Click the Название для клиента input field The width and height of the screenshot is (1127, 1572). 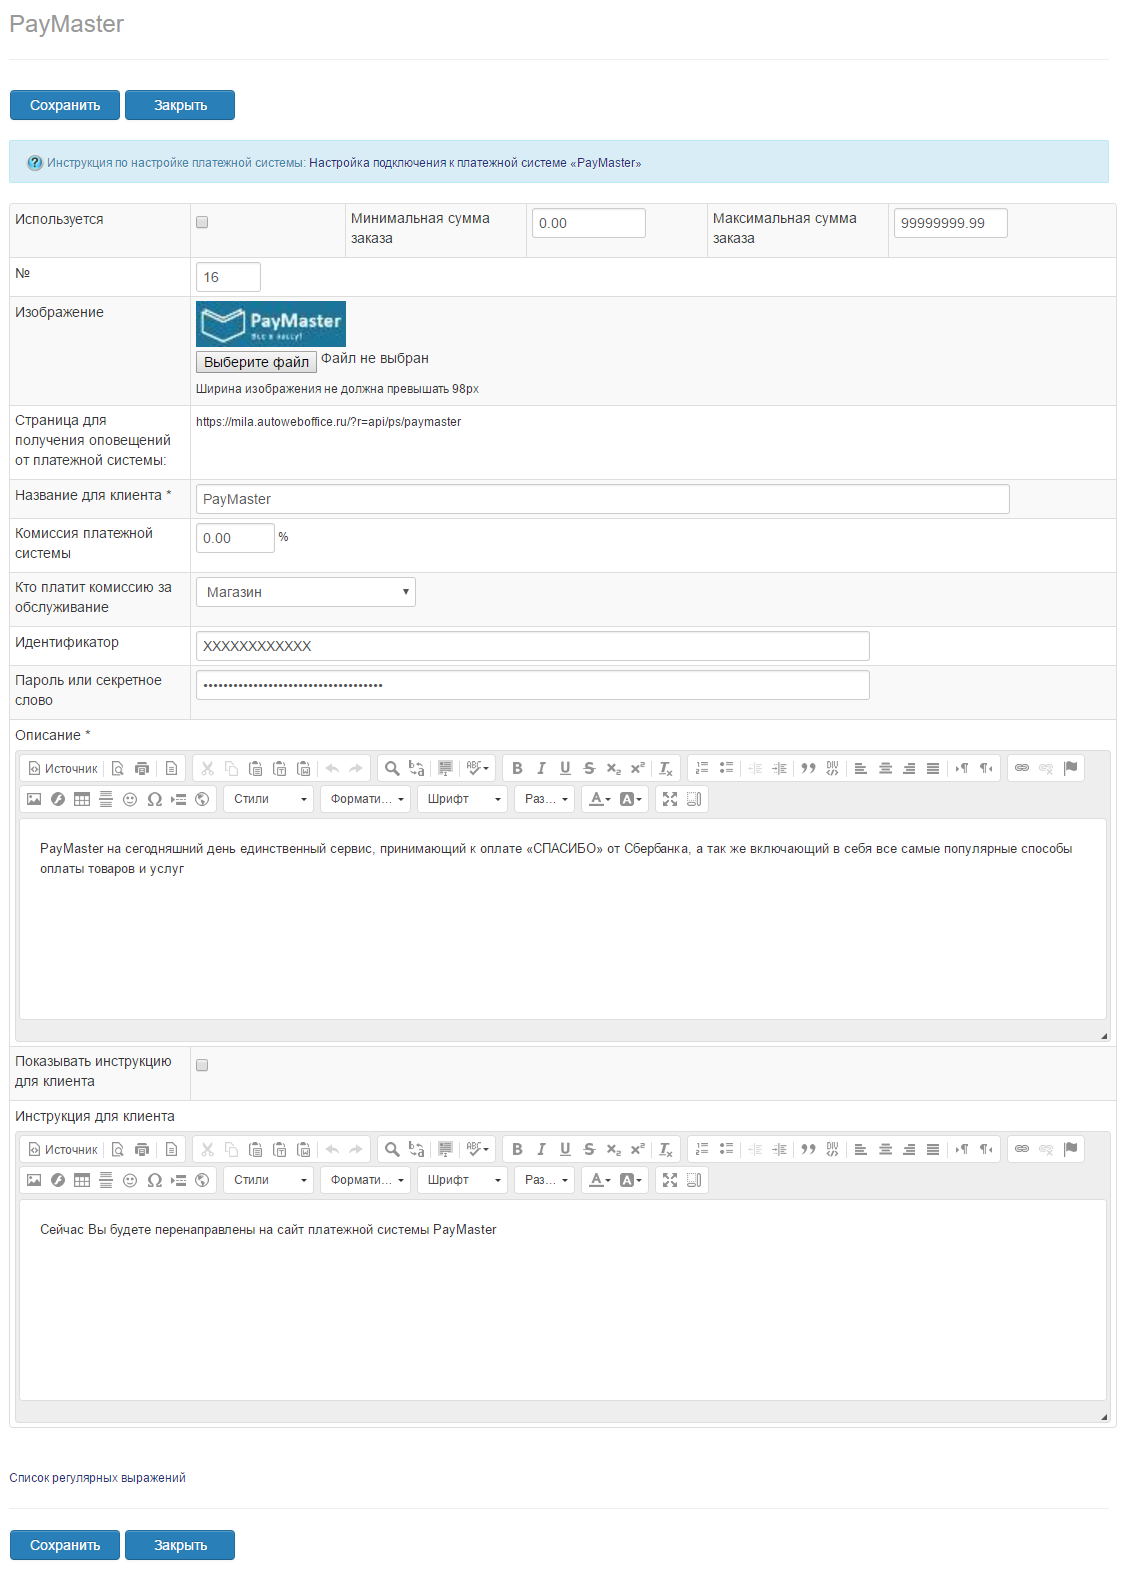[x=602, y=499]
